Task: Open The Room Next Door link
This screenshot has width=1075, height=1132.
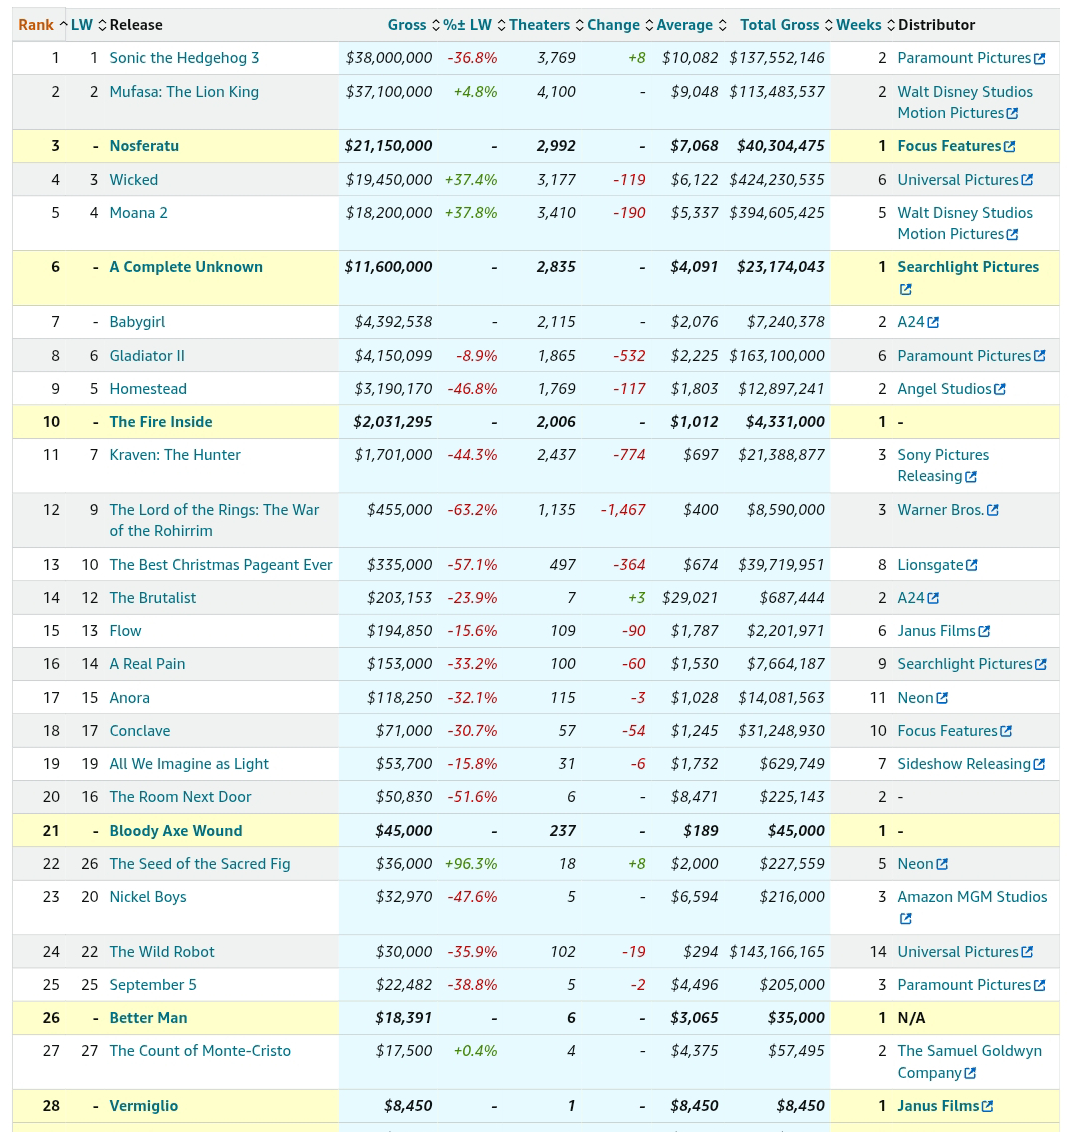Action: (180, 798)
